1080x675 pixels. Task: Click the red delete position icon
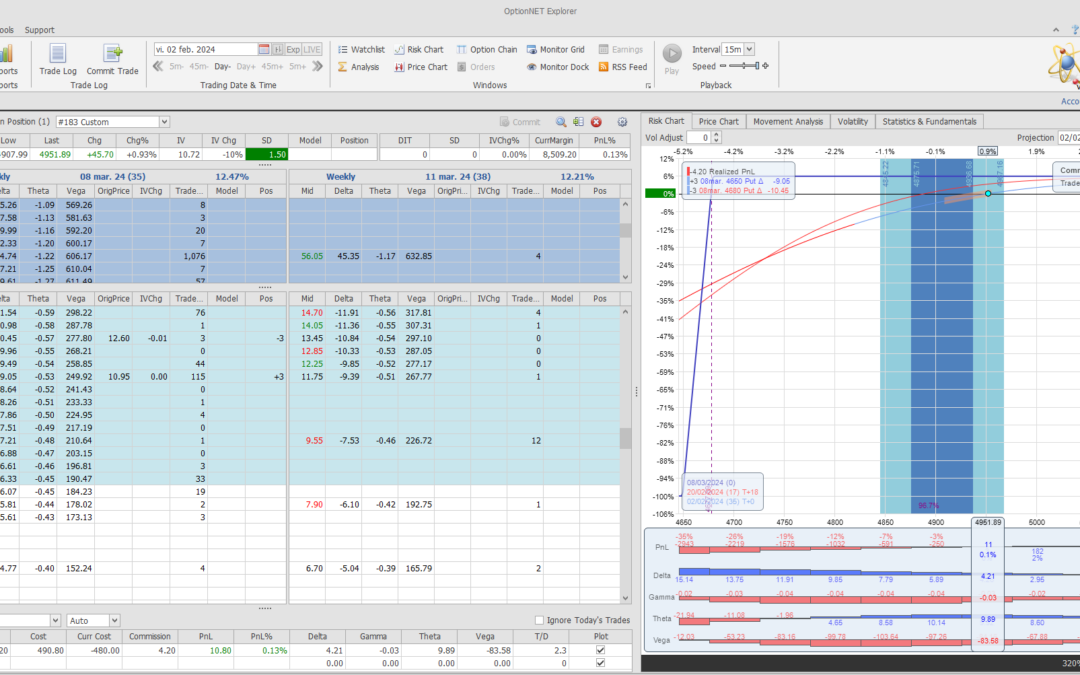pyautogui.click(x=596, y=122)
